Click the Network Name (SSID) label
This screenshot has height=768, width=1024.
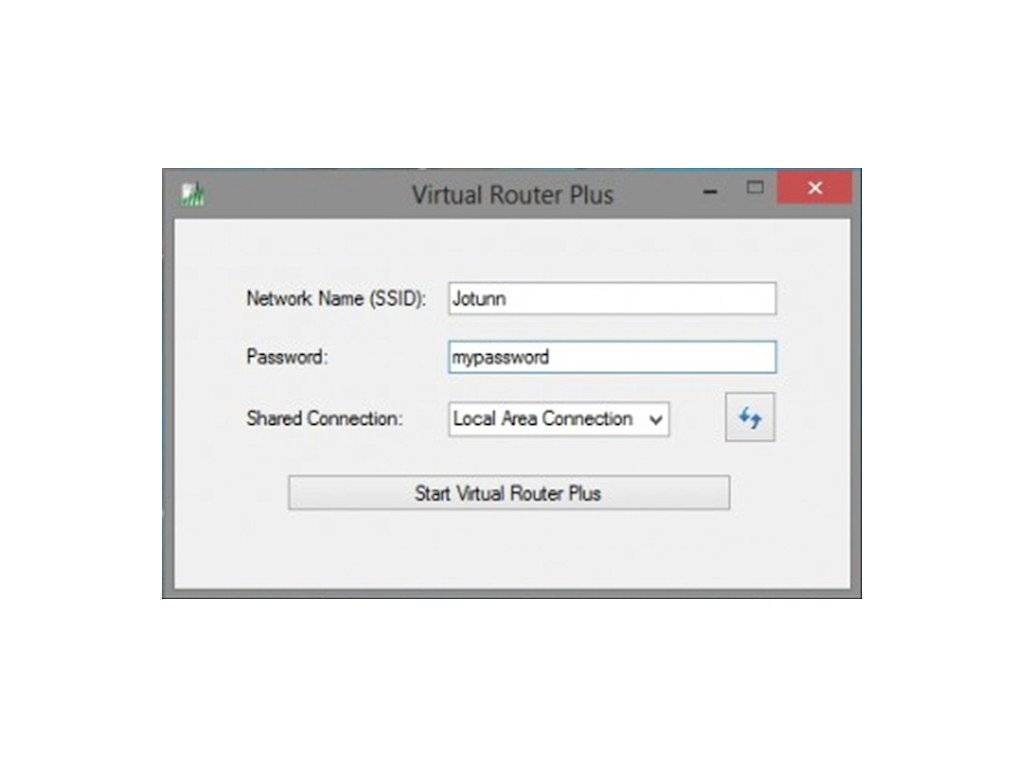click(x=336, y=298)
